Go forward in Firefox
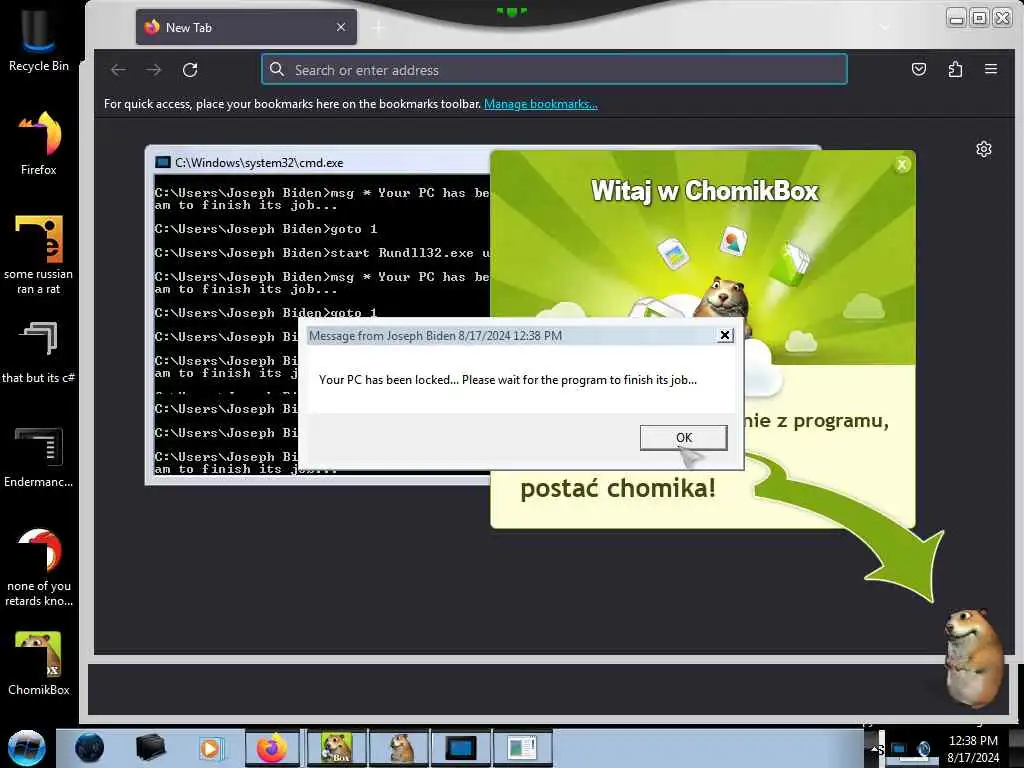Image resolution: width=1024 pixels, height=768 pixels. point(154,70)
